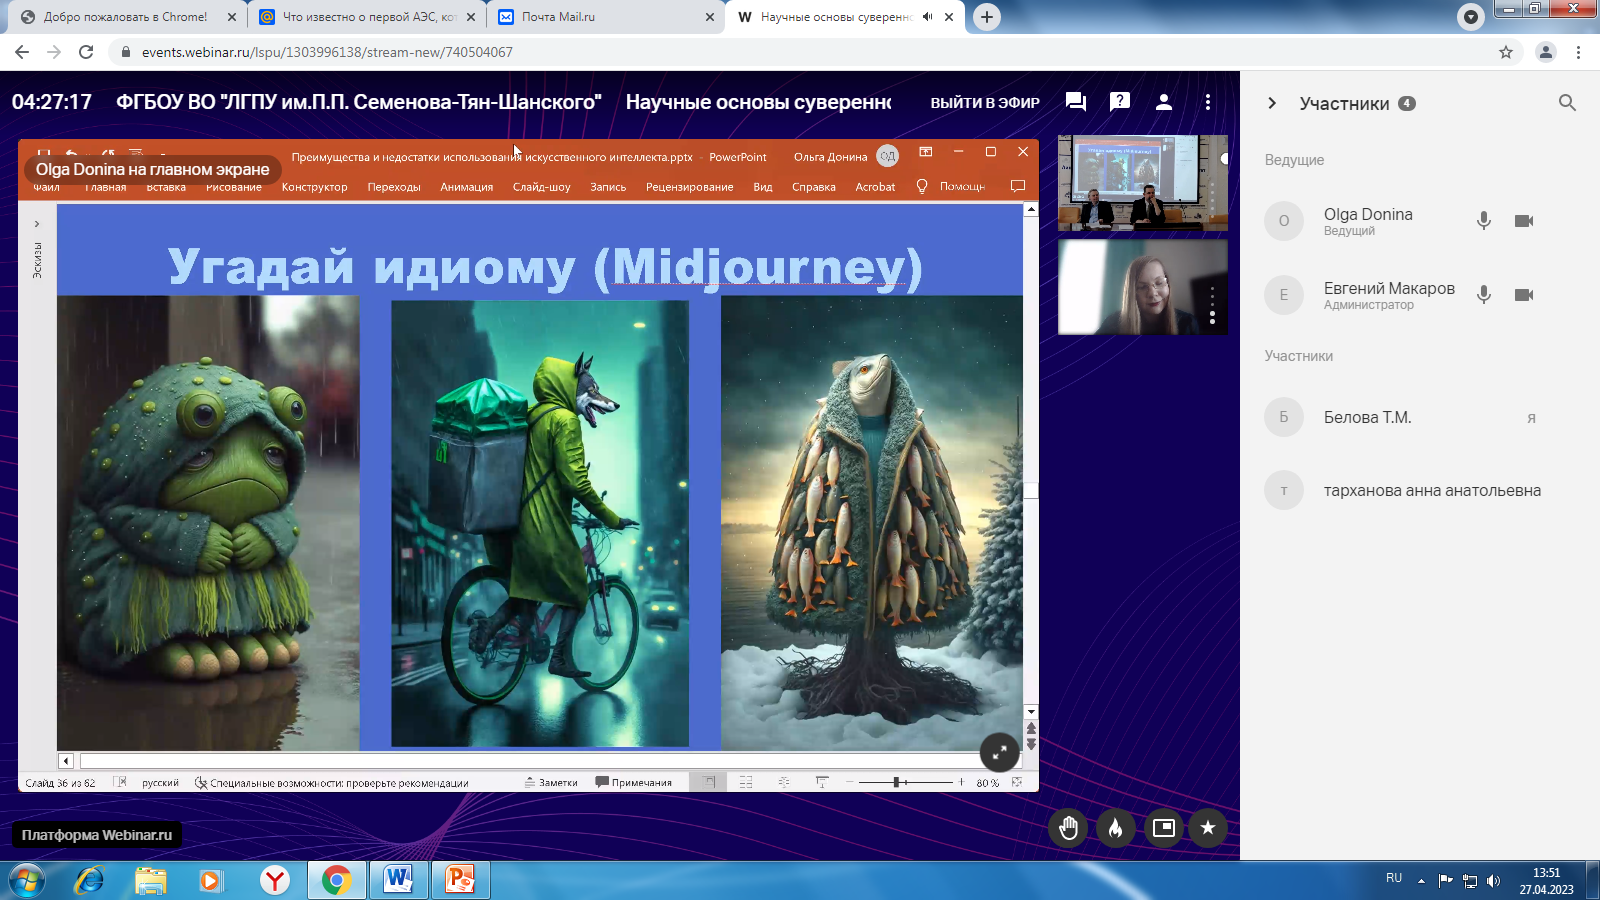Click the star rating icon

1208,828
